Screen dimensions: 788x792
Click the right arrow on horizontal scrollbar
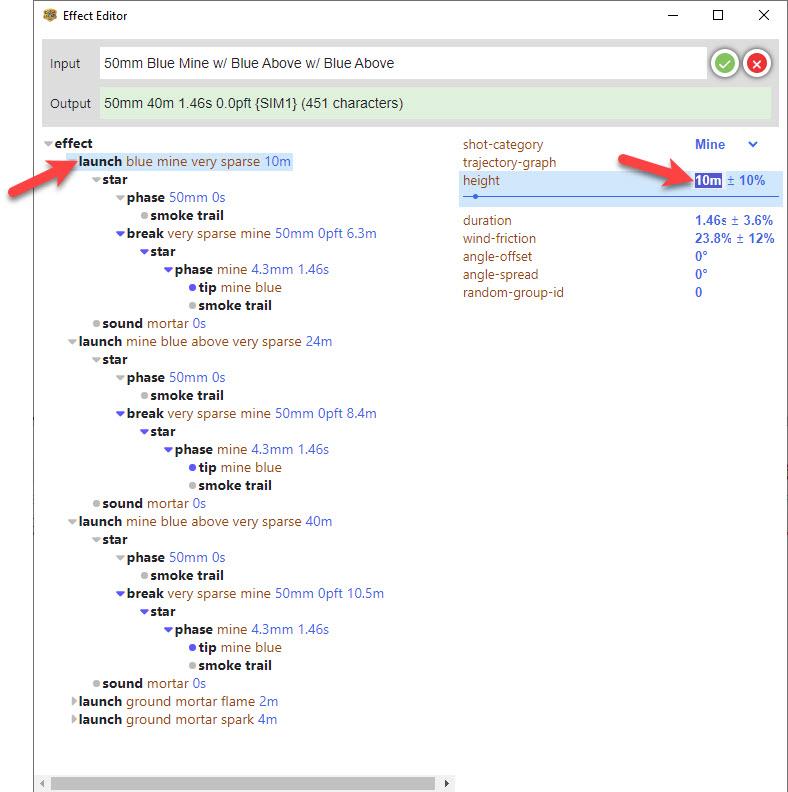pos(447,783)
